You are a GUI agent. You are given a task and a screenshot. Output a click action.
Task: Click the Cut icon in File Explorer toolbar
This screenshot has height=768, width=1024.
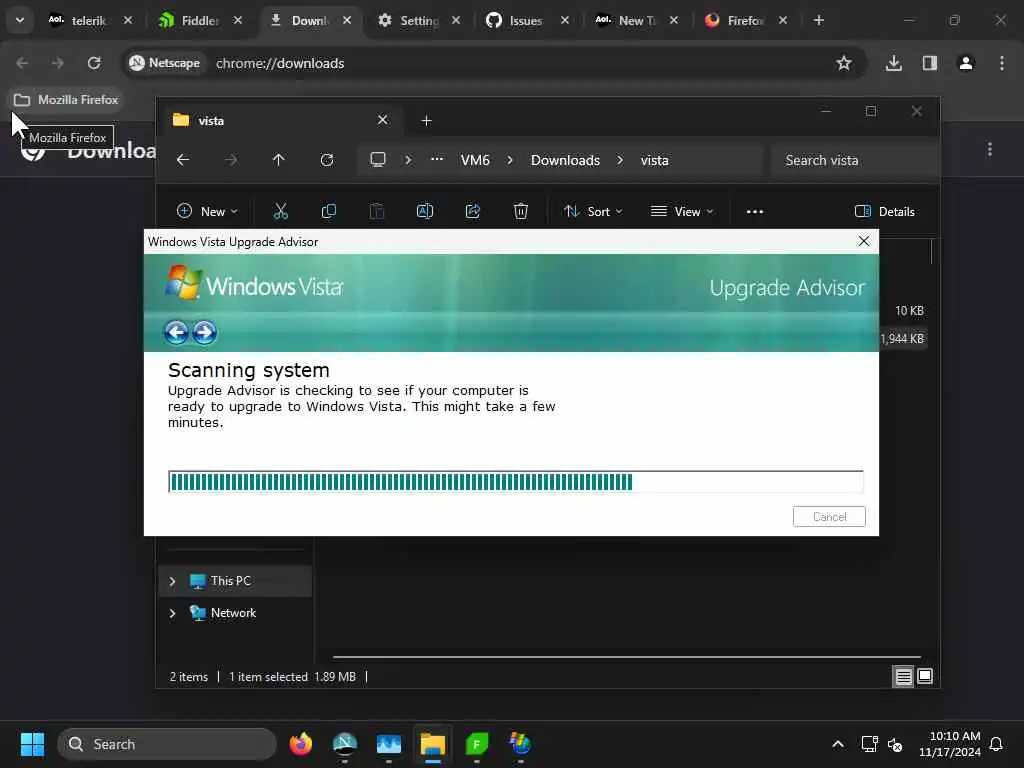pyautogui.click(x=281, y=211)
